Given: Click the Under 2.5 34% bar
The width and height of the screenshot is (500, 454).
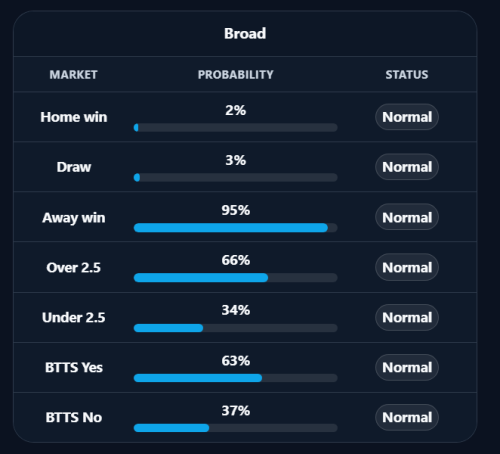Looking at the screenshot, I should (236, 328).
